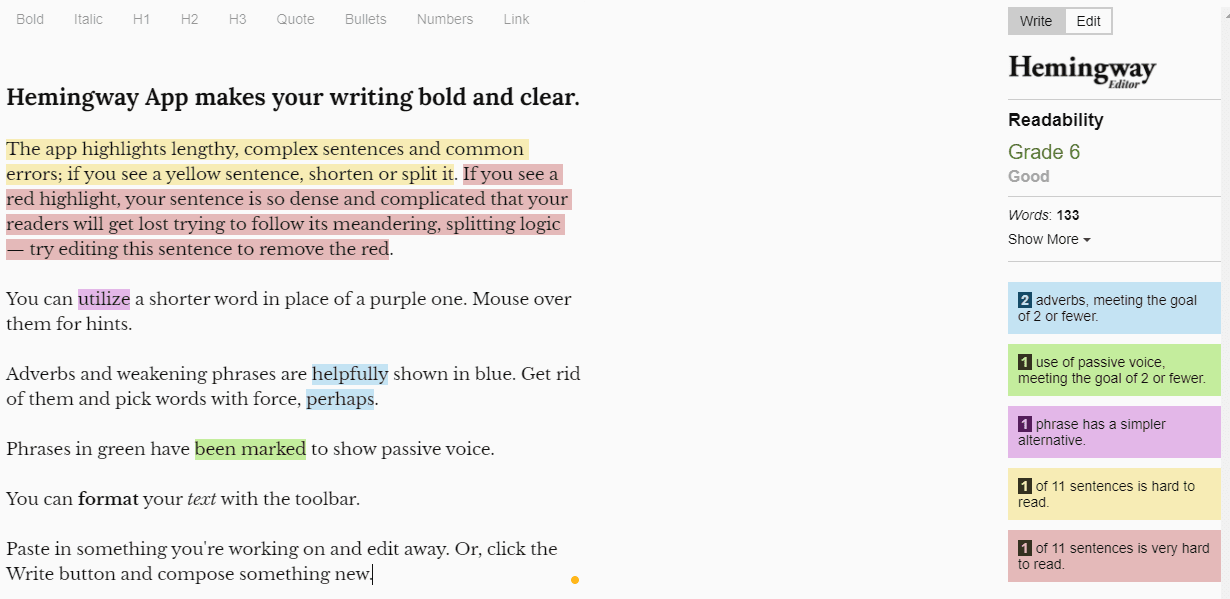Viewport: 1230px width, 599px height.
Task: Select the blue adverbs count box
Action: coord(1114,308)
